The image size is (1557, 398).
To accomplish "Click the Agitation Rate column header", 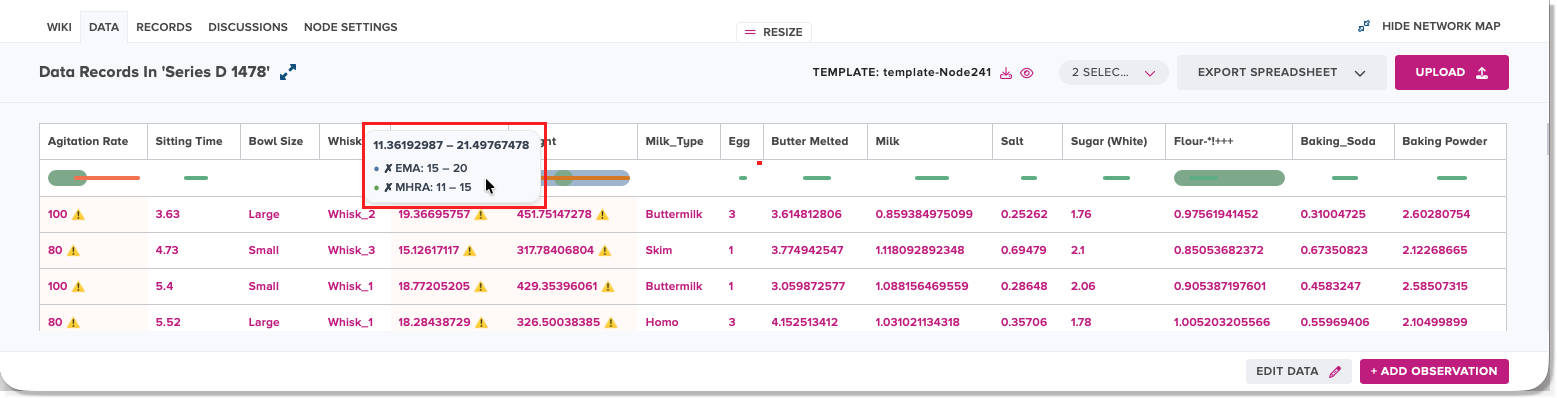I will (x=93, y=142).
